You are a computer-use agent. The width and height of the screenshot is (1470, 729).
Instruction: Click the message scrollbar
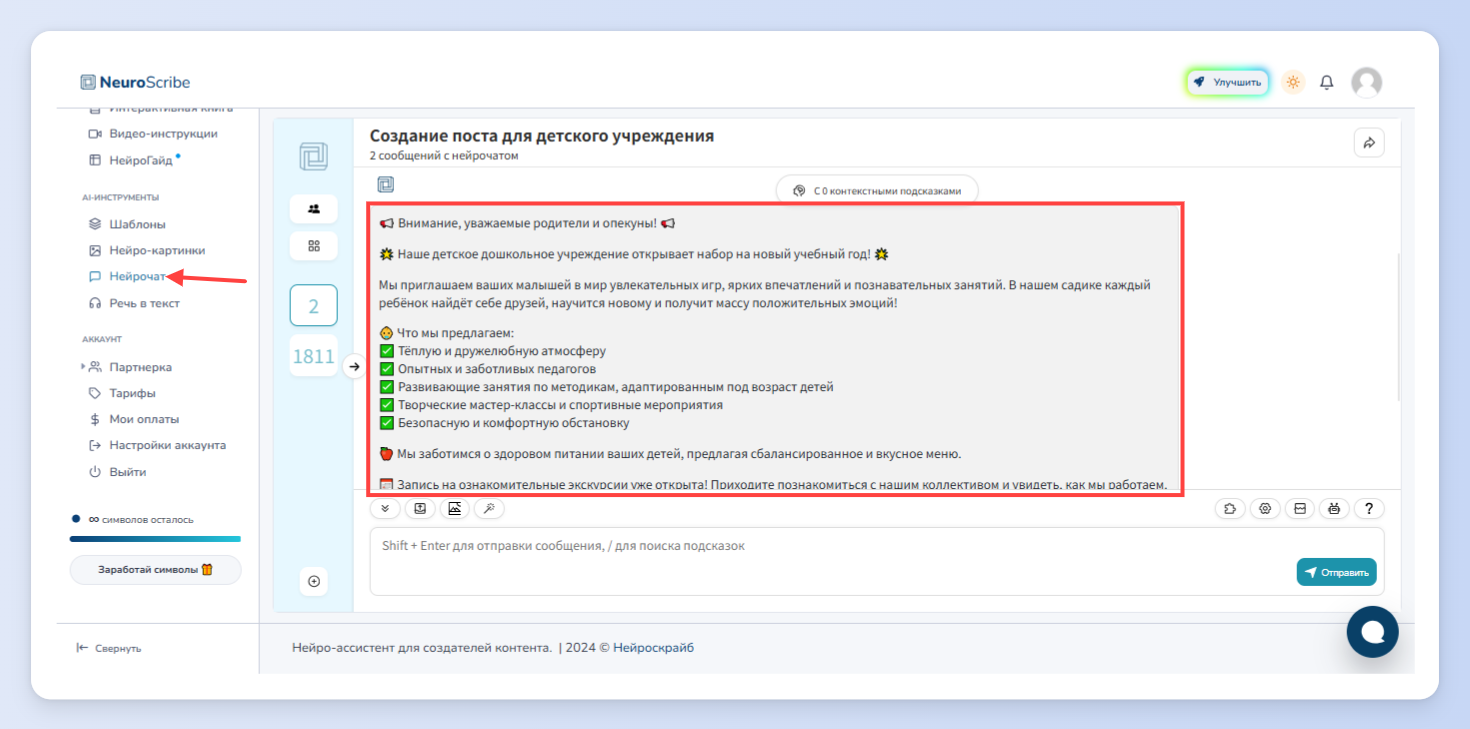point(1398,328)
